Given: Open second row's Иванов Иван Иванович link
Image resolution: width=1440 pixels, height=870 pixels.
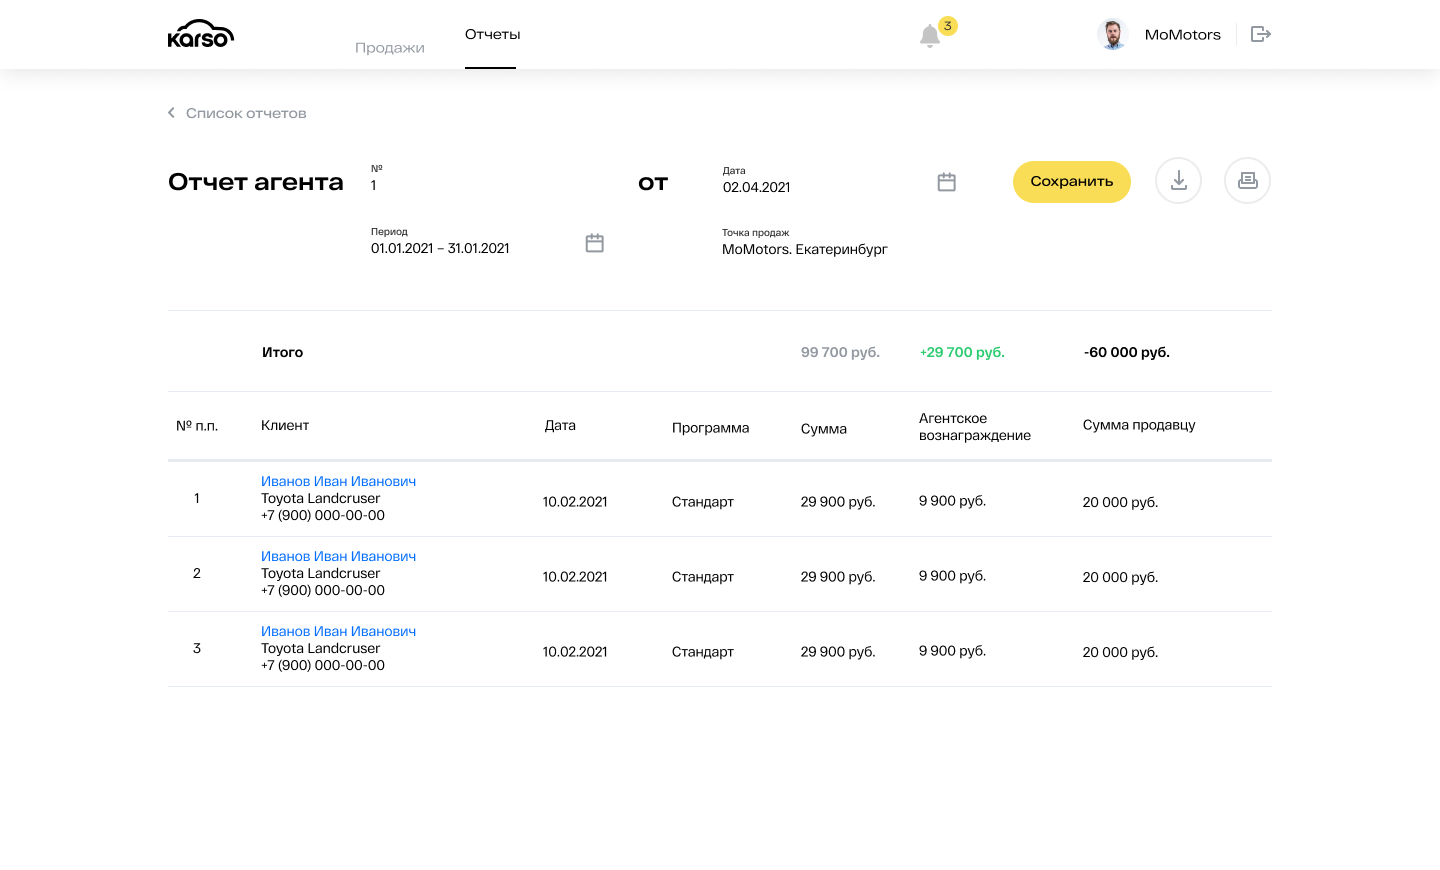Looking at the screenshot, I should pos(338,556).
